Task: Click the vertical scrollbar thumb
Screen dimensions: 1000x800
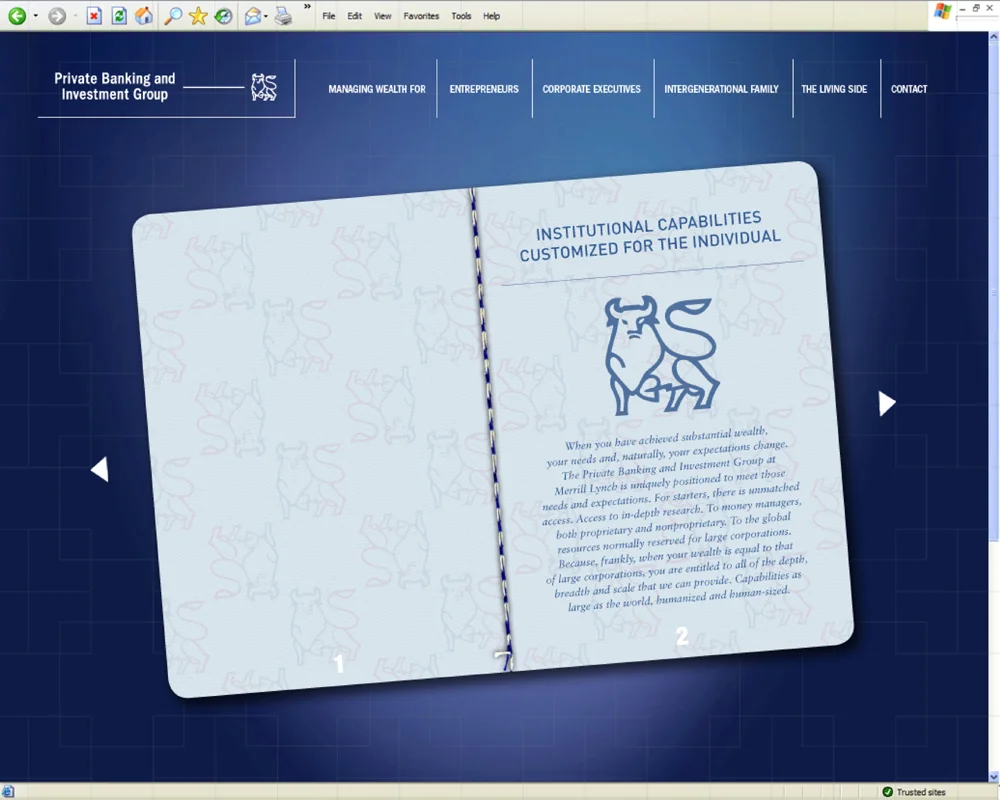Action: (x=994, y=293)
